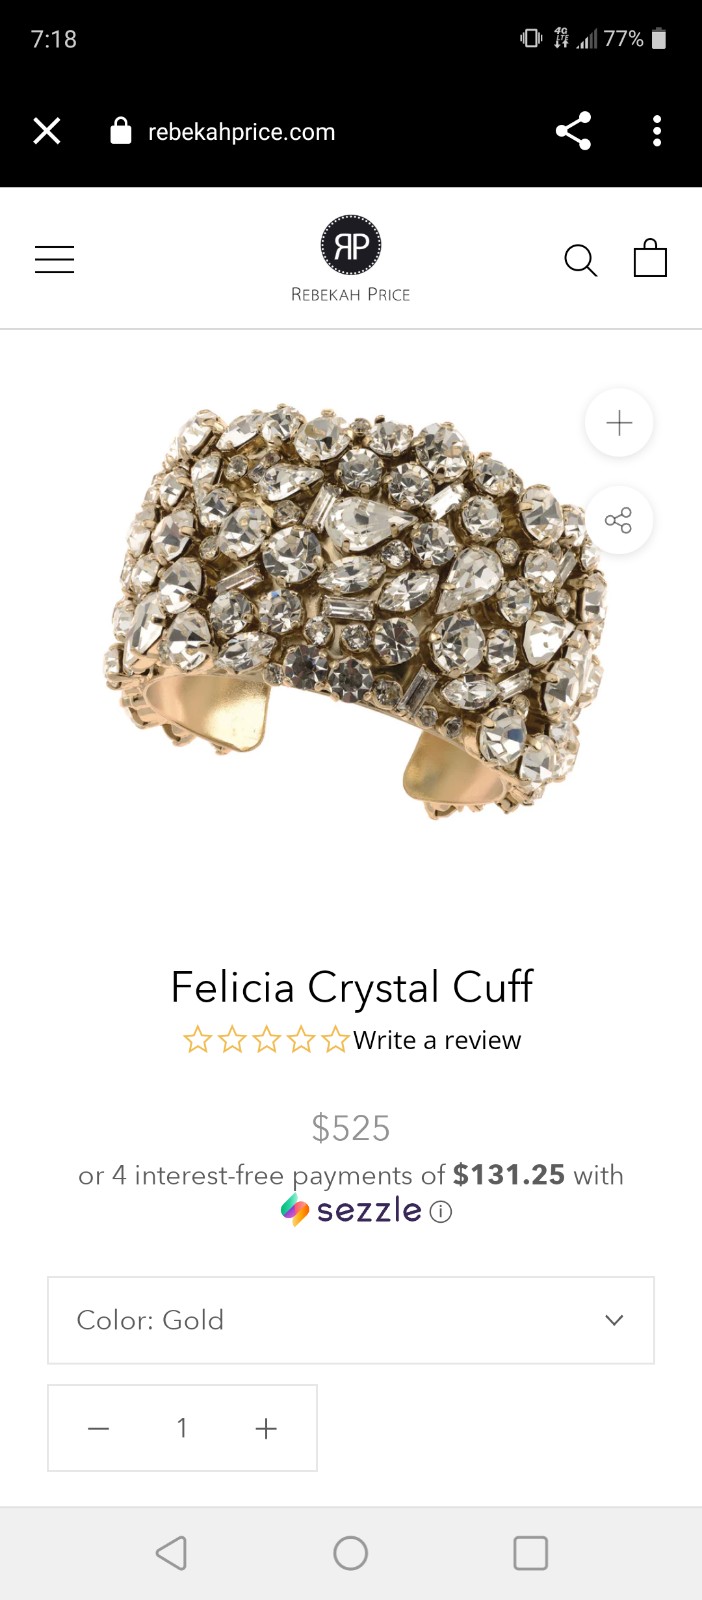Share product via round share icon
This screenshot has width=702, height=1600.
coord(619,520)
